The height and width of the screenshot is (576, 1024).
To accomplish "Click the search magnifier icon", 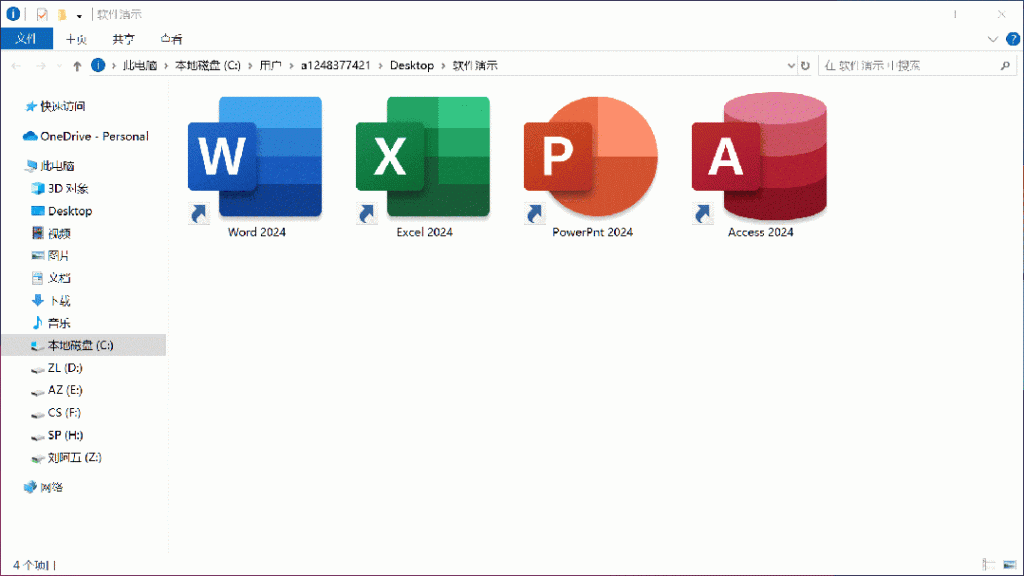I will [1005, 65].
